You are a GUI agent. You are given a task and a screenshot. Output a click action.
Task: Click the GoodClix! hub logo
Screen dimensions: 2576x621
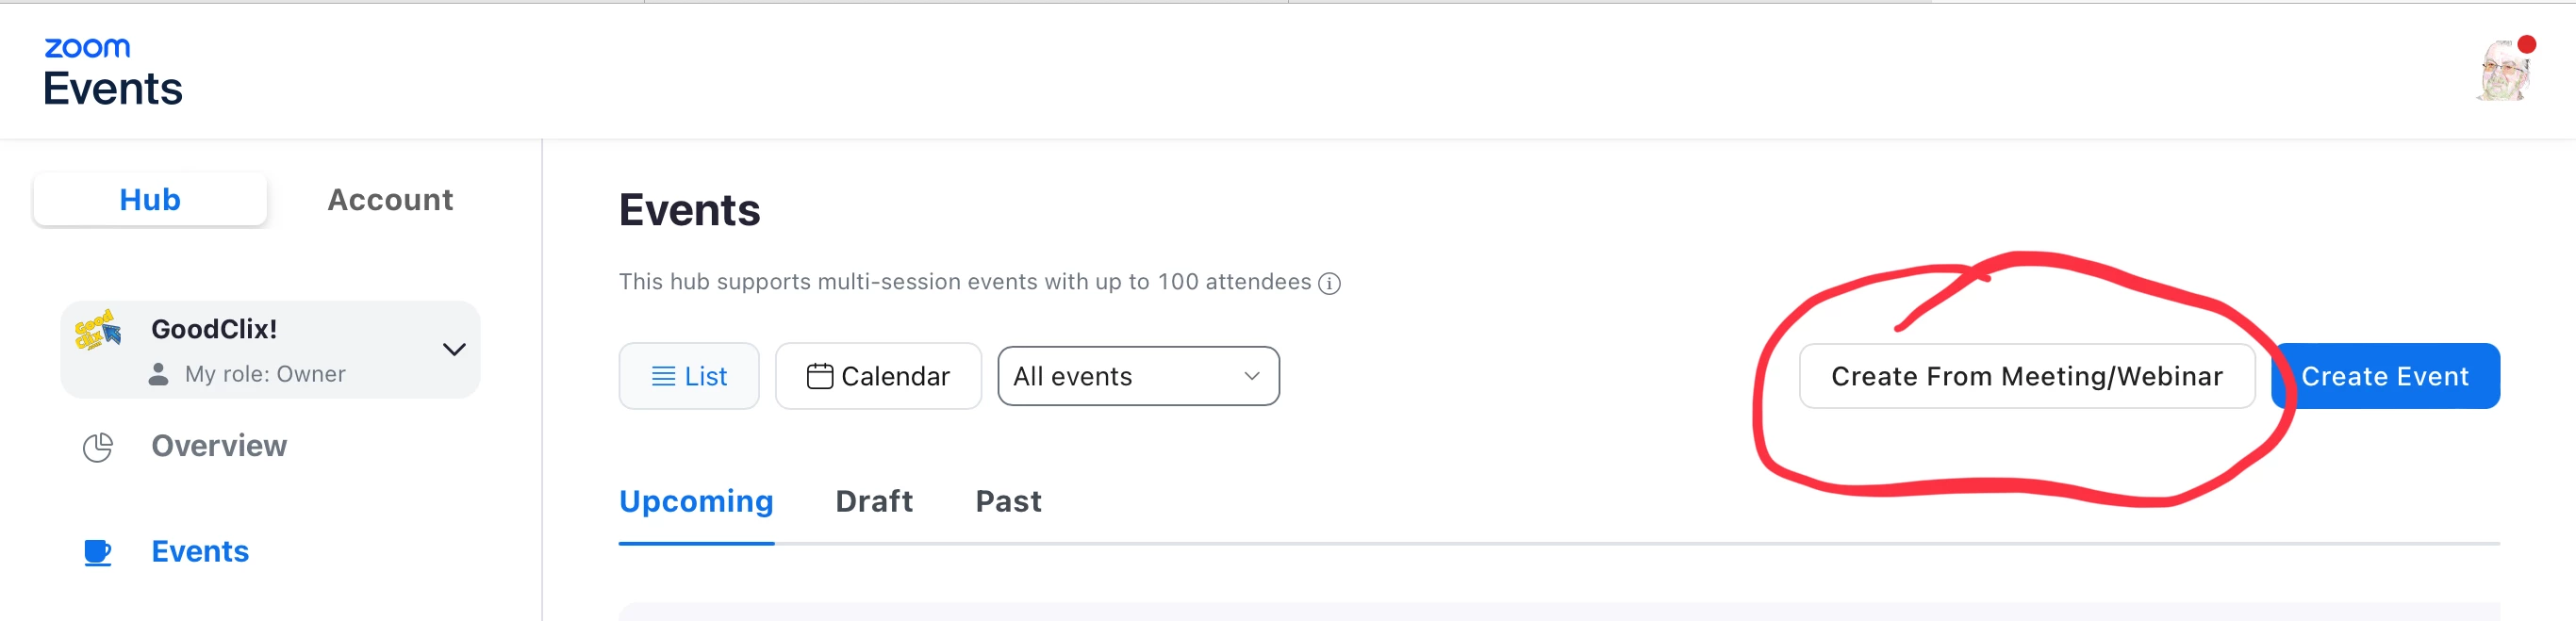tap(98, 331)
